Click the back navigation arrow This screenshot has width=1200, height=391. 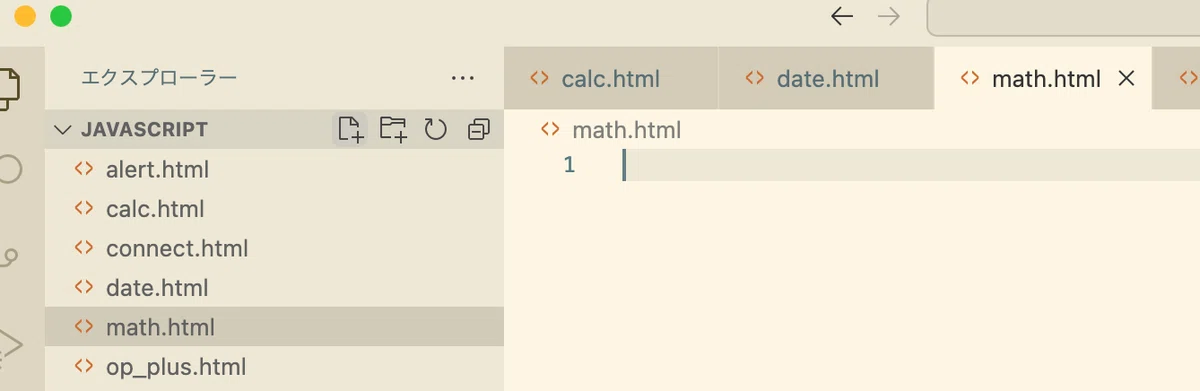click(x=842, y=16)
